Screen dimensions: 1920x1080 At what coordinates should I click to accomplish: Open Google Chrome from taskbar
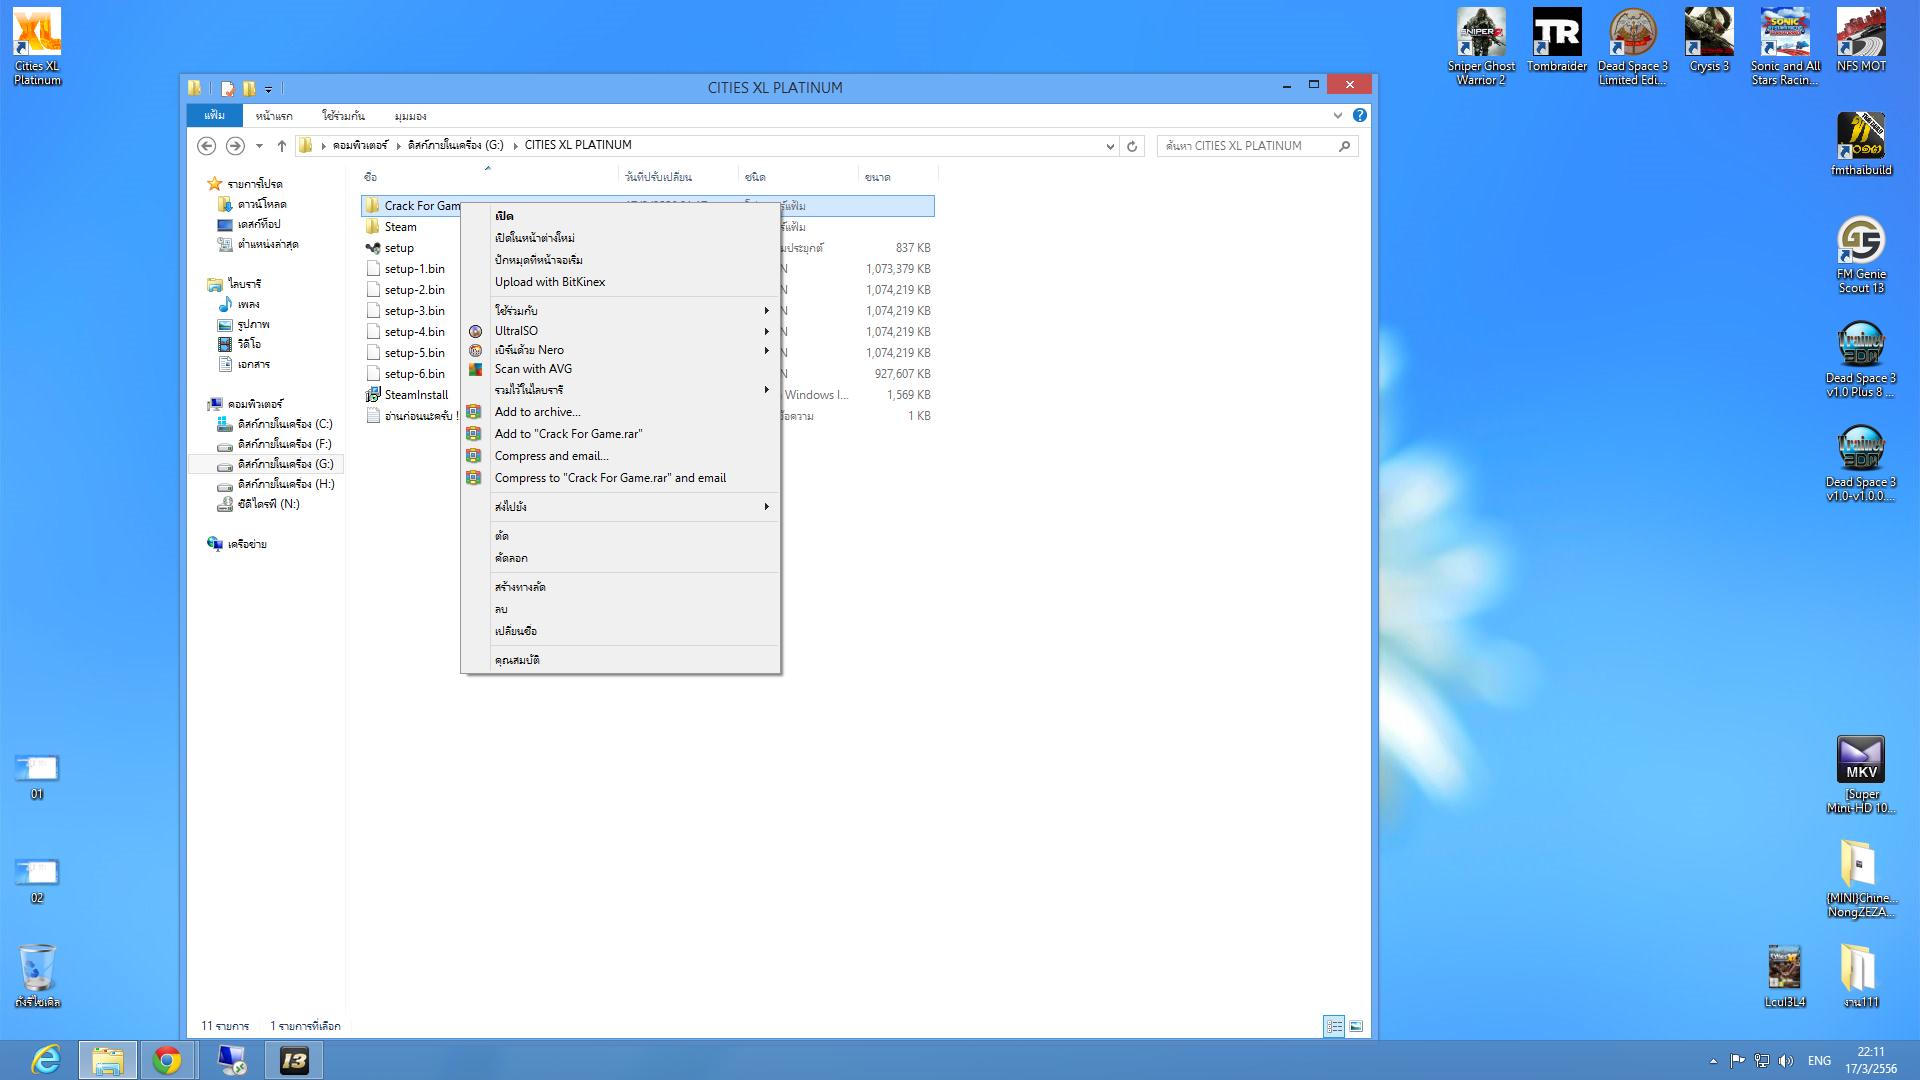tap(167, 1060)
